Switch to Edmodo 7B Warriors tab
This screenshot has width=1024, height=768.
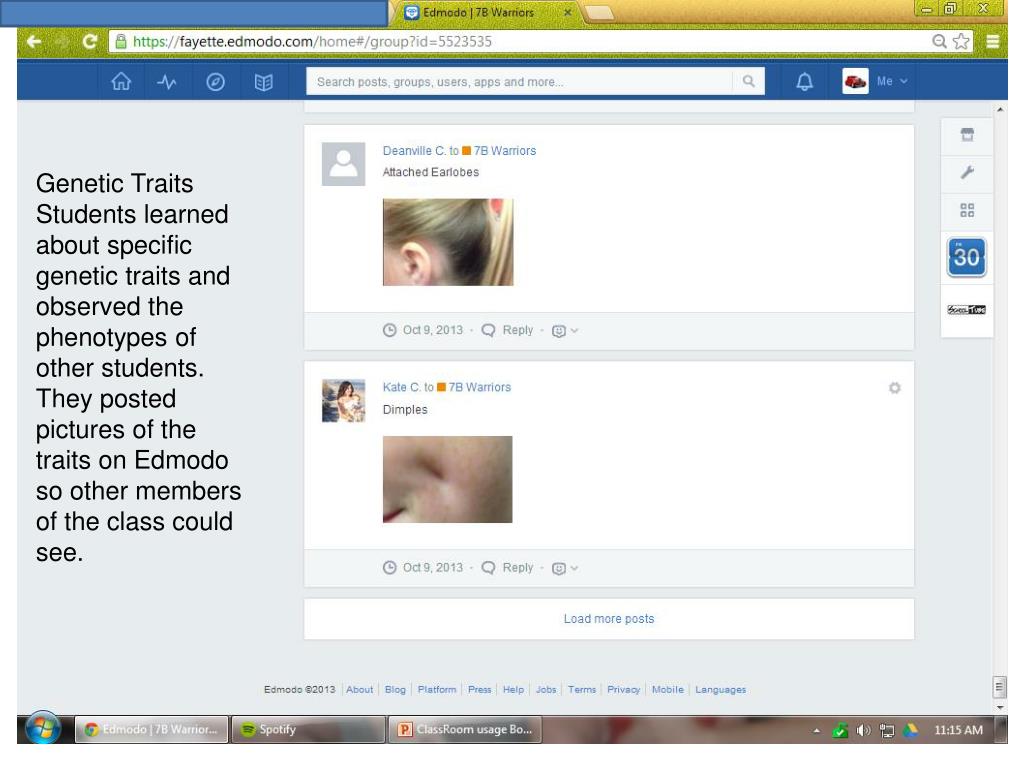coord(478,12)
